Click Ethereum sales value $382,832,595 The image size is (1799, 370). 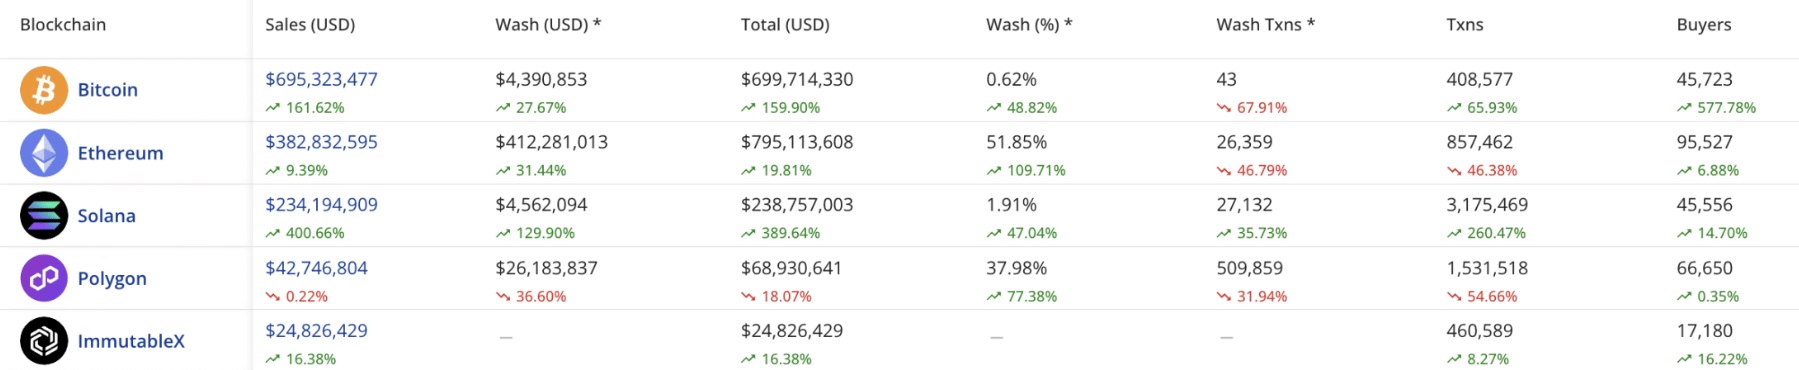[x=321, y=142]
